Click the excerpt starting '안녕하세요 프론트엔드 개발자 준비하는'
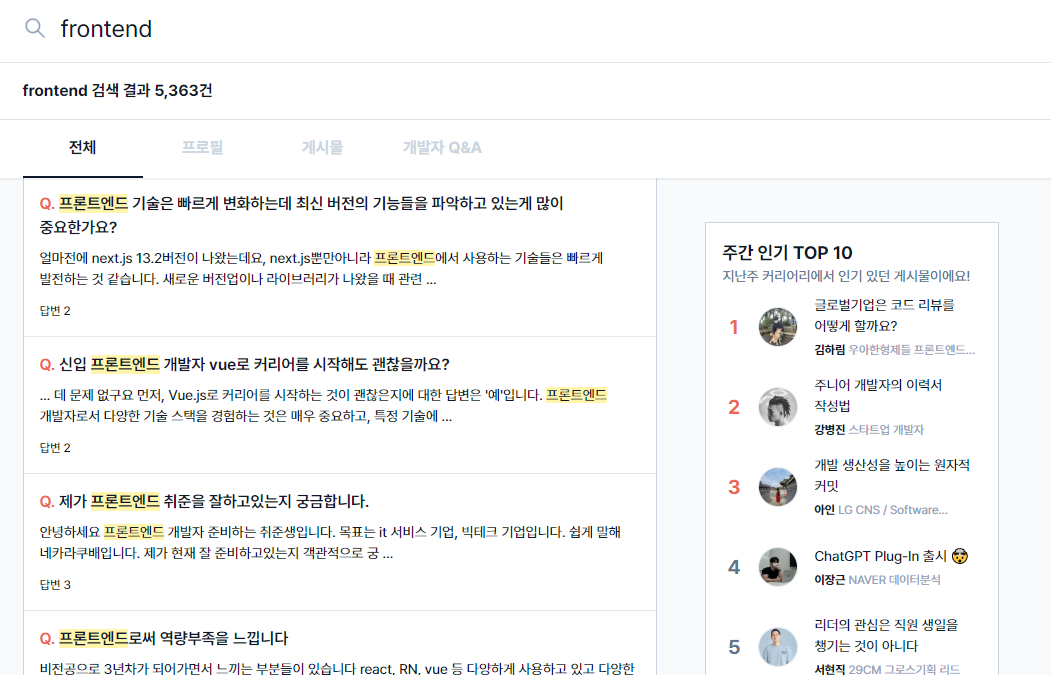The width and height of the screenshot is (1051, 675). point(330,542)
